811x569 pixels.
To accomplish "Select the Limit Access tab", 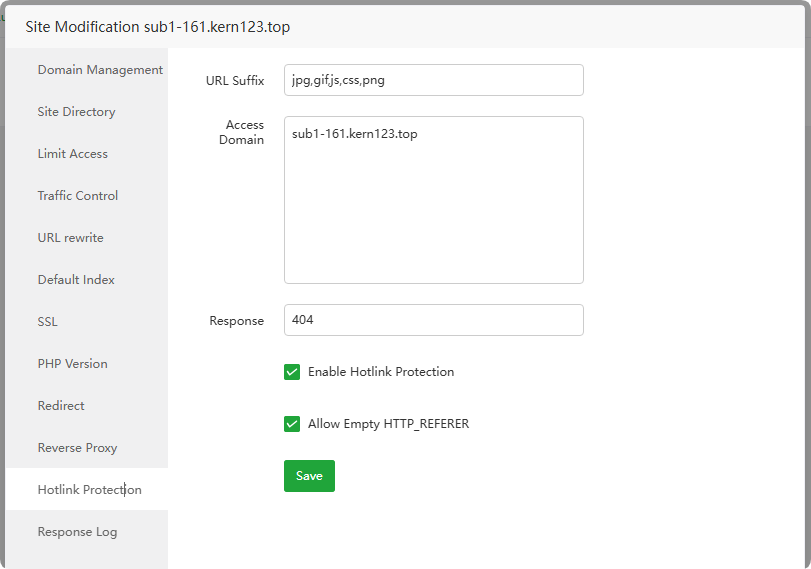I will (x=73, y=154).
